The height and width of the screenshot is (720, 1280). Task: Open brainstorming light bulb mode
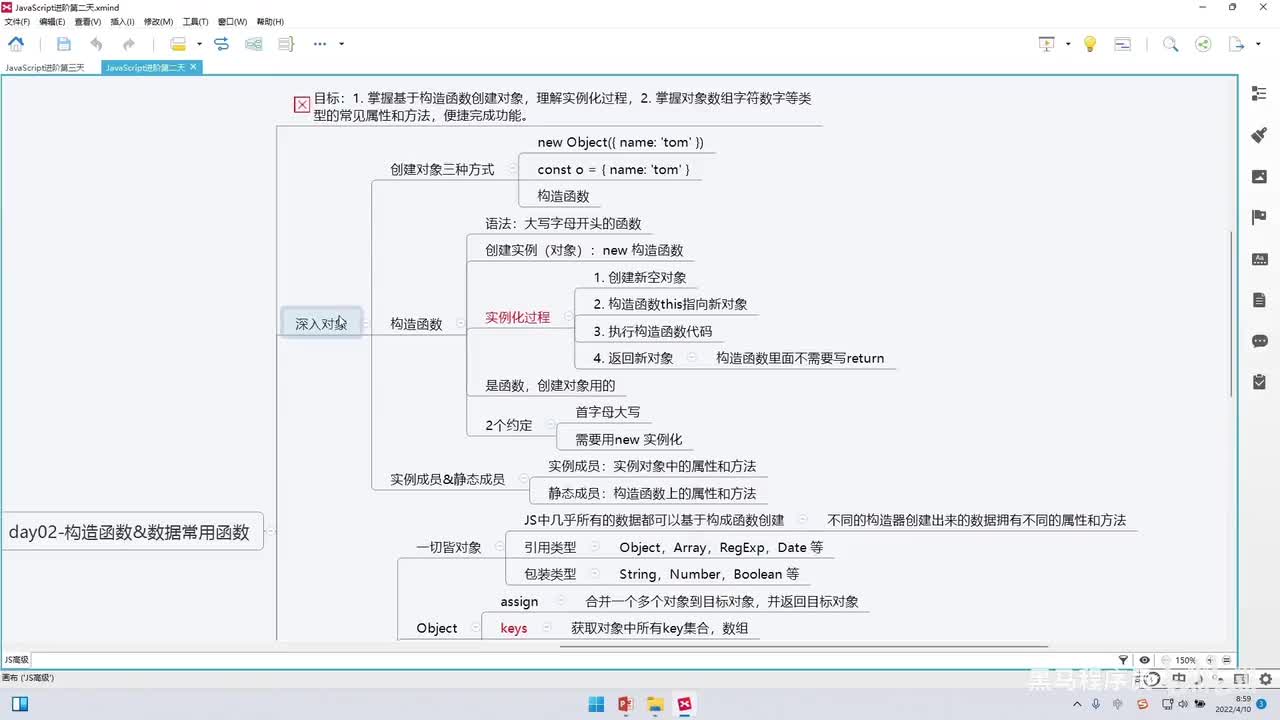click(x=1090, y=44)
